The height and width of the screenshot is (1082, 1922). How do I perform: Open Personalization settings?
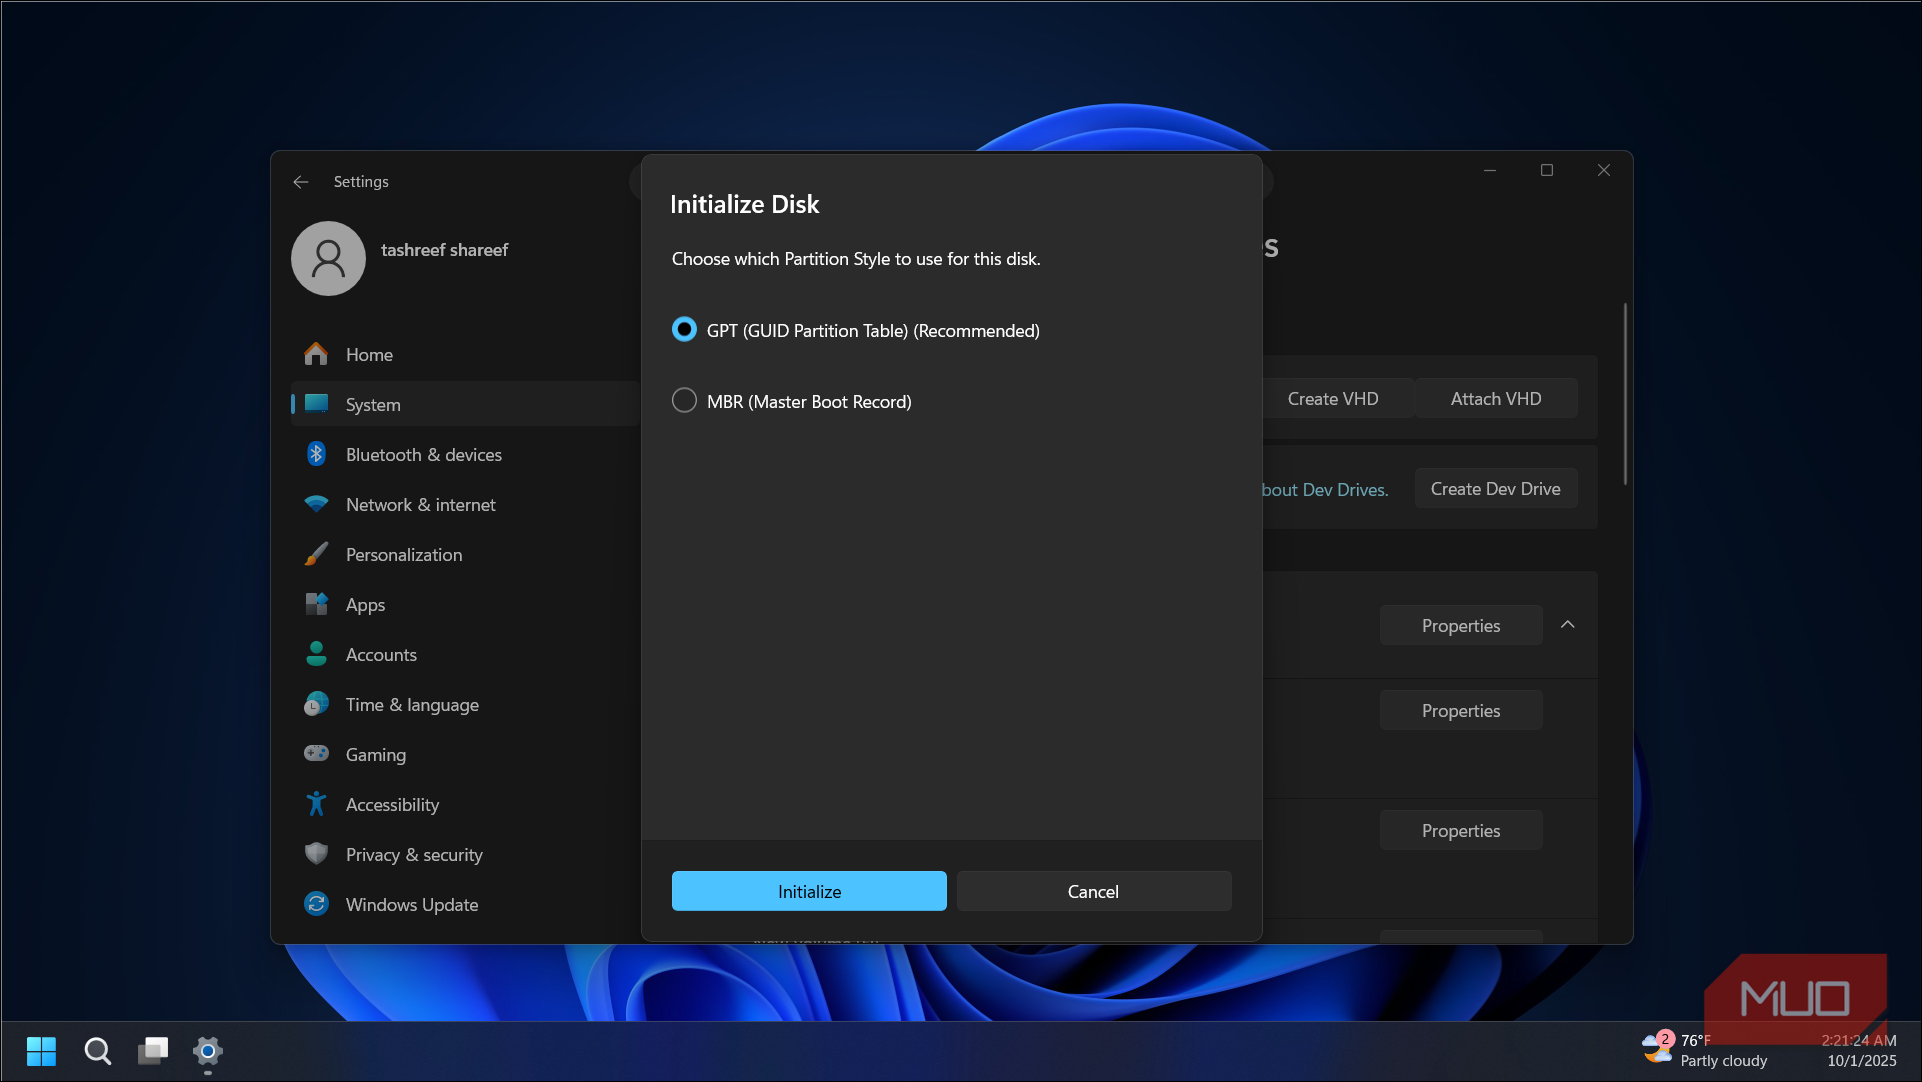(465, 554)
